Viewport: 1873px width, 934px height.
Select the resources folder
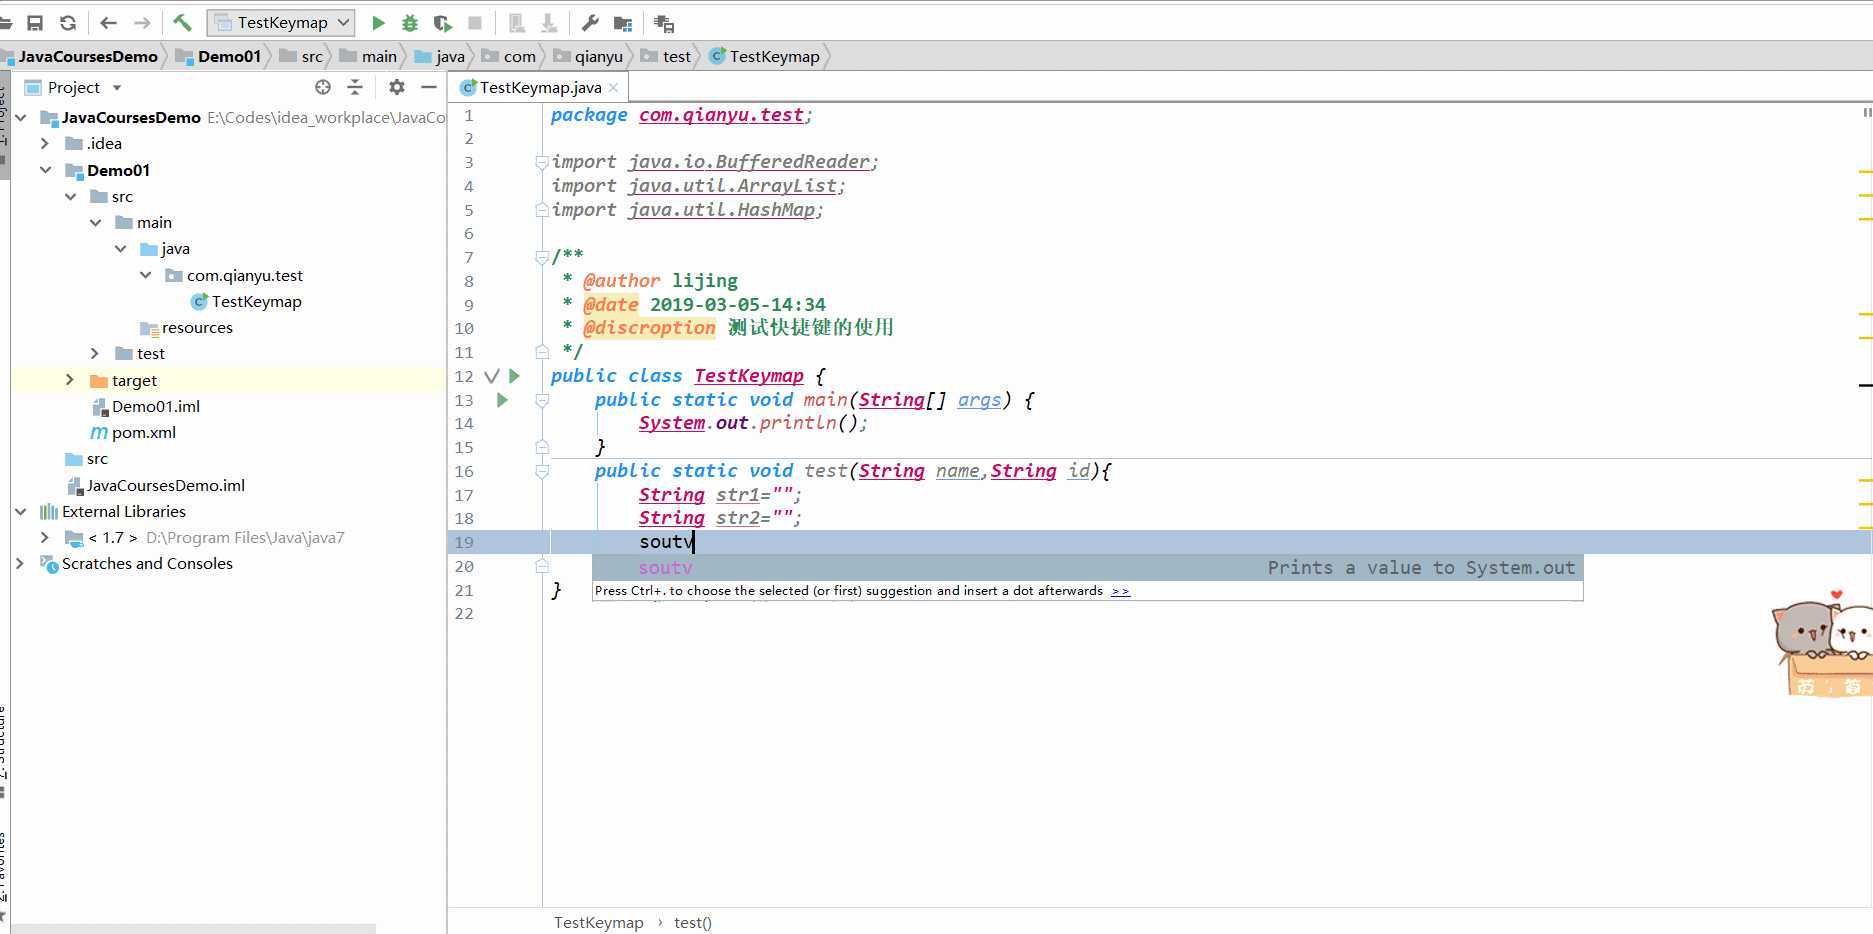(x=197, y=327)
